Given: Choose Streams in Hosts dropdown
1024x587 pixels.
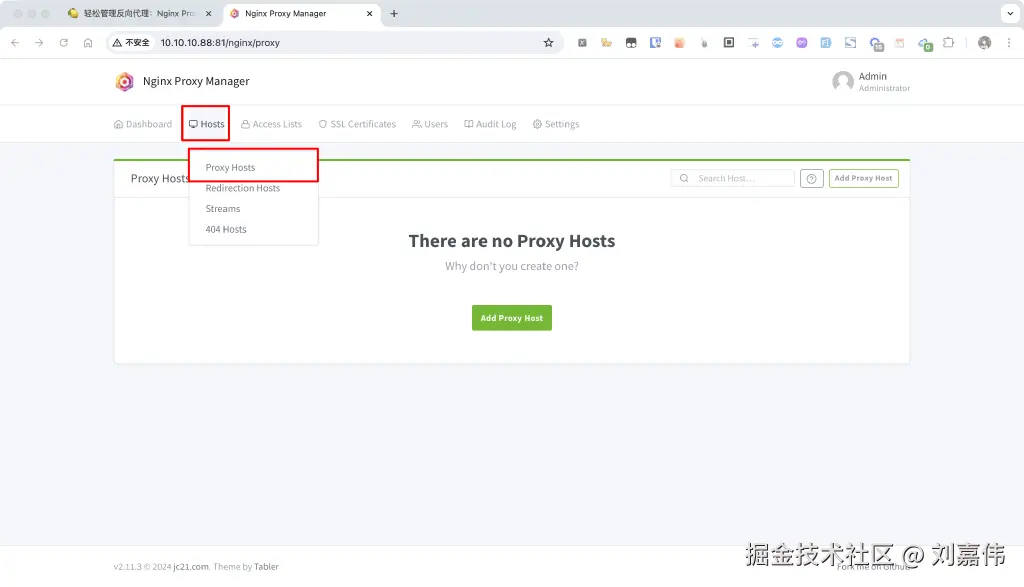Looking at the screenshot, I should click(223, 209).
